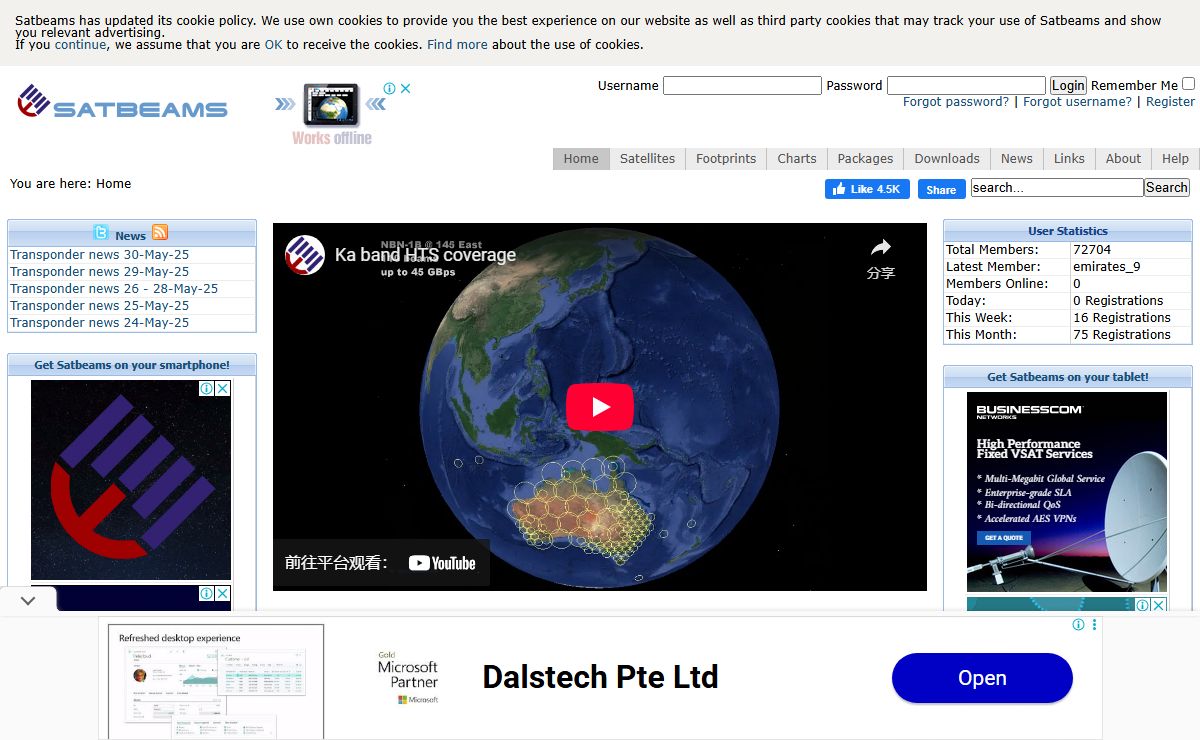Viewport: 1200px width, 740px height.
Task: Collapse the bottom ad with chevron
Action: coord(28,600)
